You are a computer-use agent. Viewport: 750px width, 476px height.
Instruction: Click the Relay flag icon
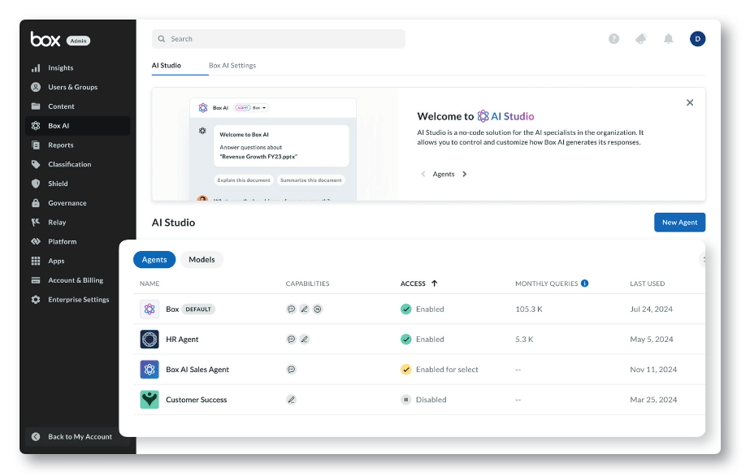(x=36, y=222)
